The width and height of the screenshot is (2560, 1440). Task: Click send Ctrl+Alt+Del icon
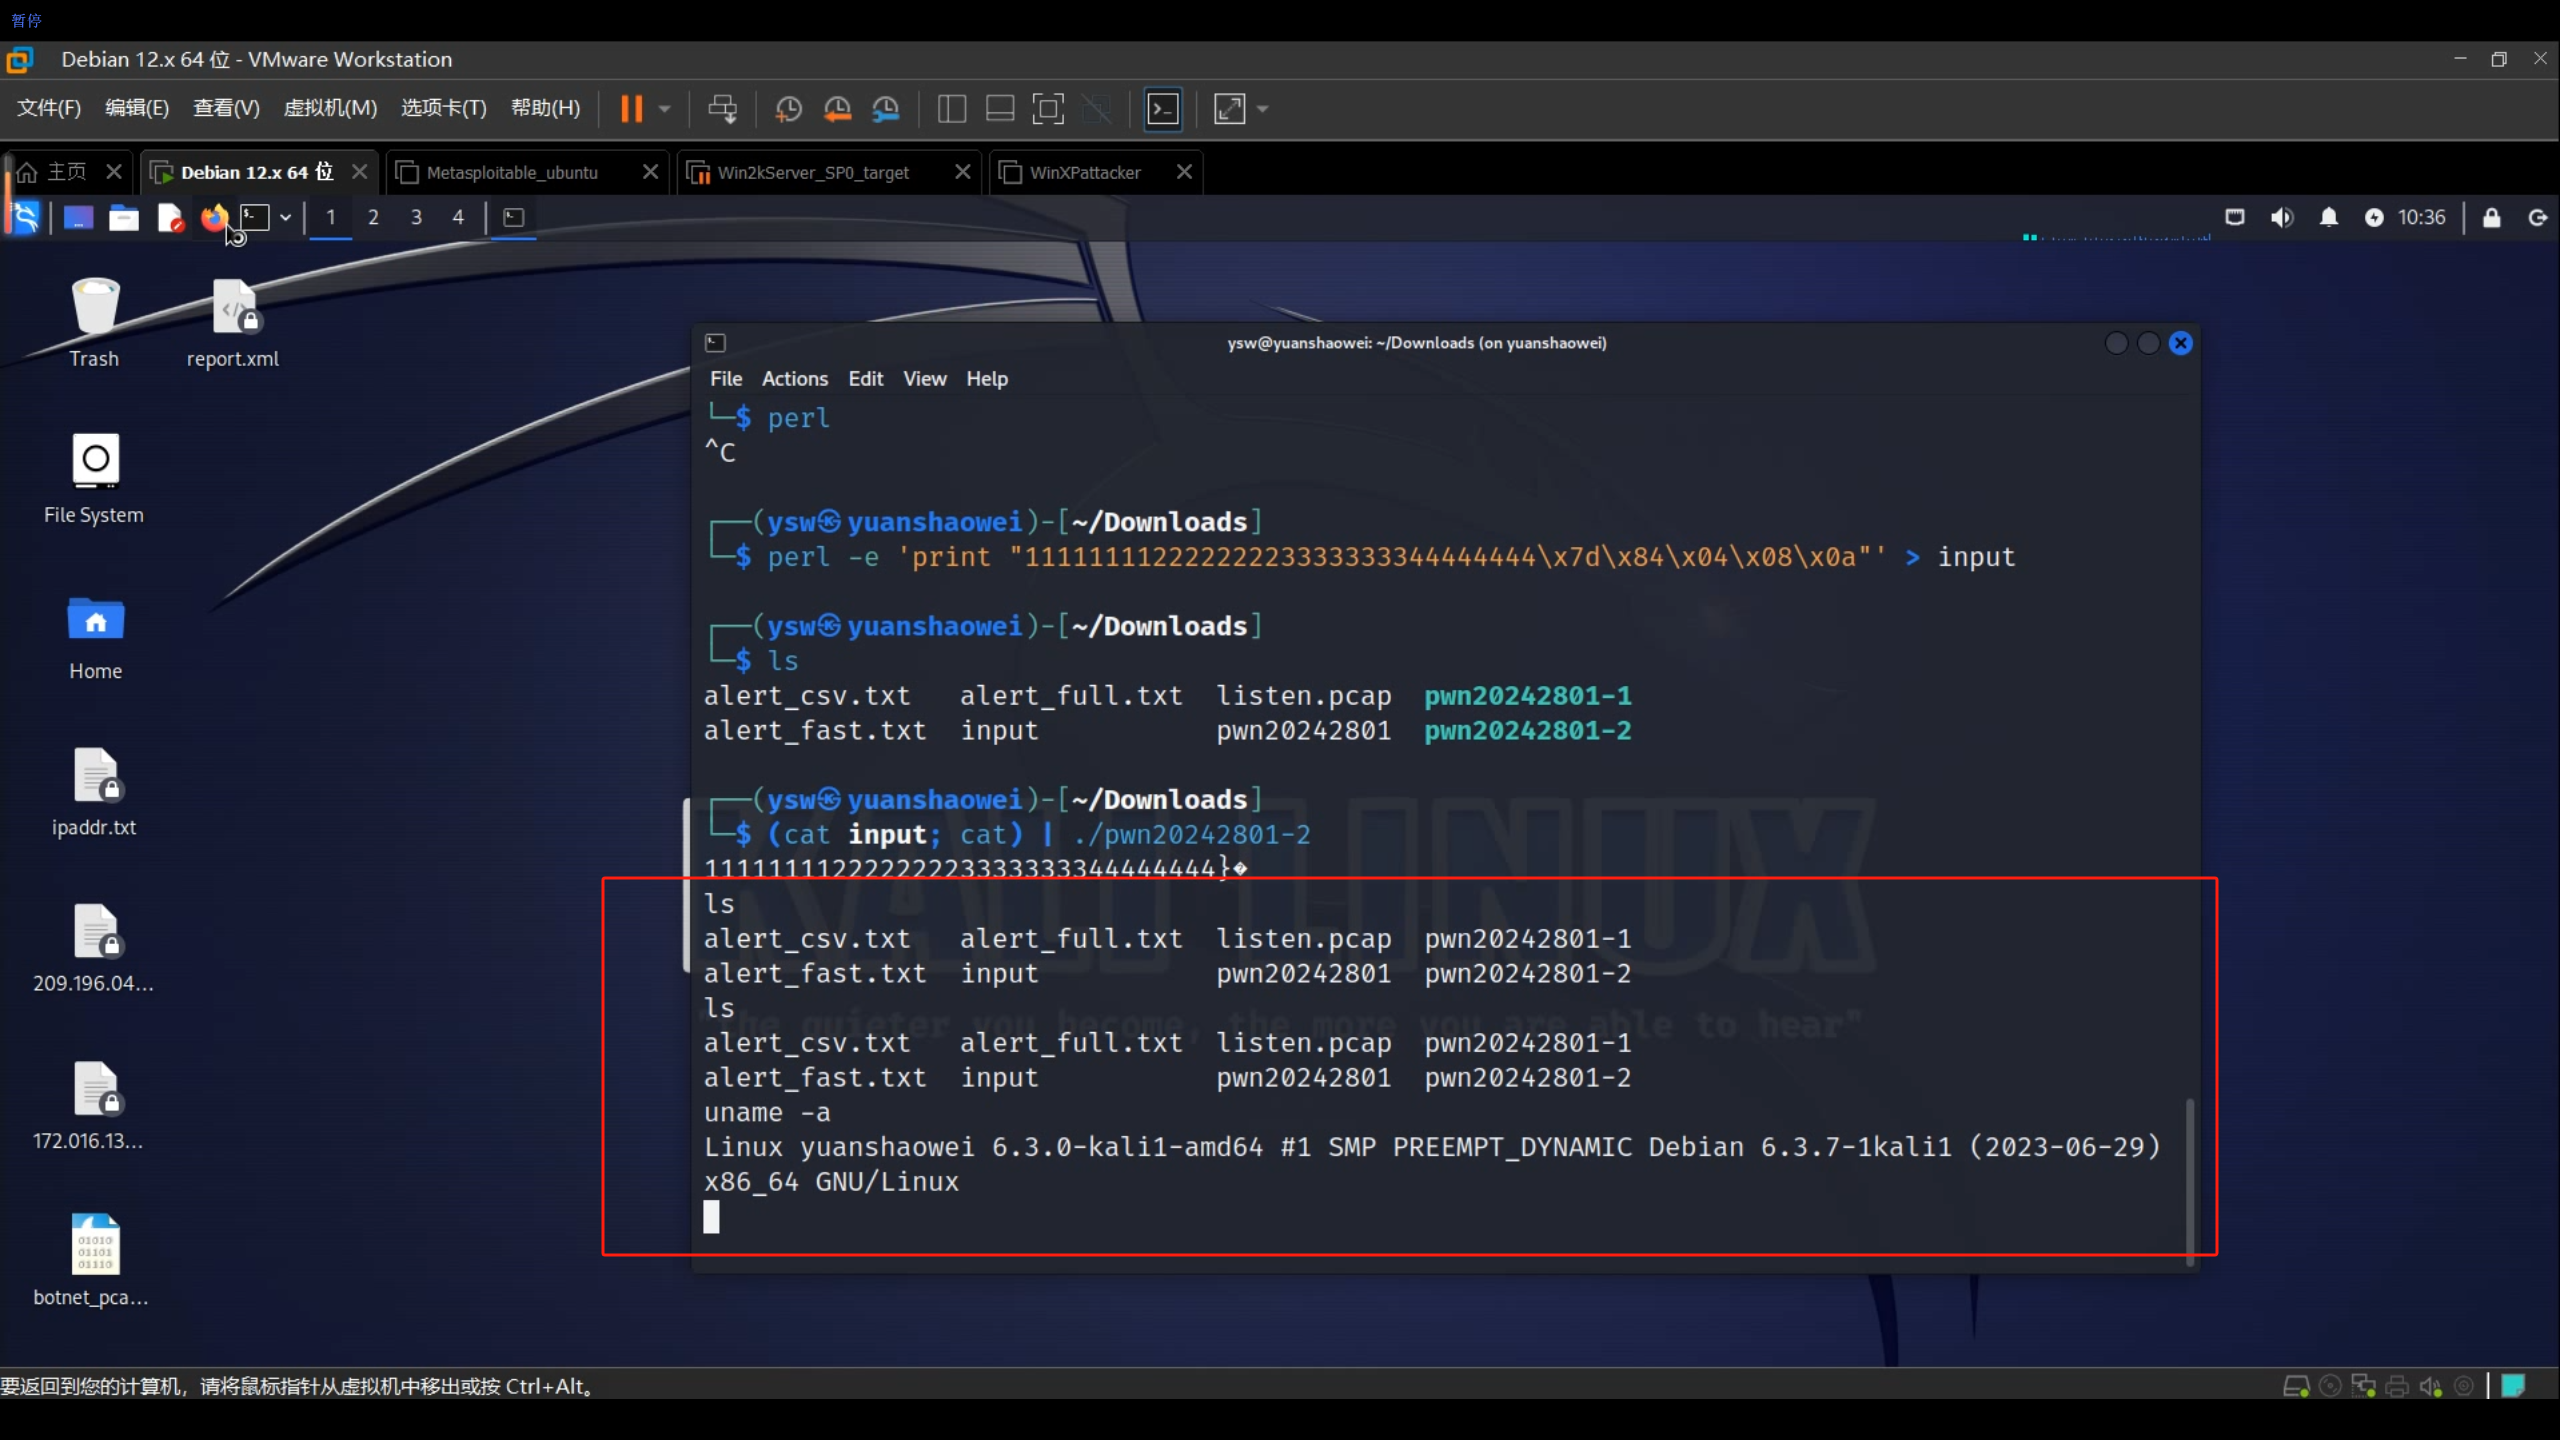coord(722,108)
